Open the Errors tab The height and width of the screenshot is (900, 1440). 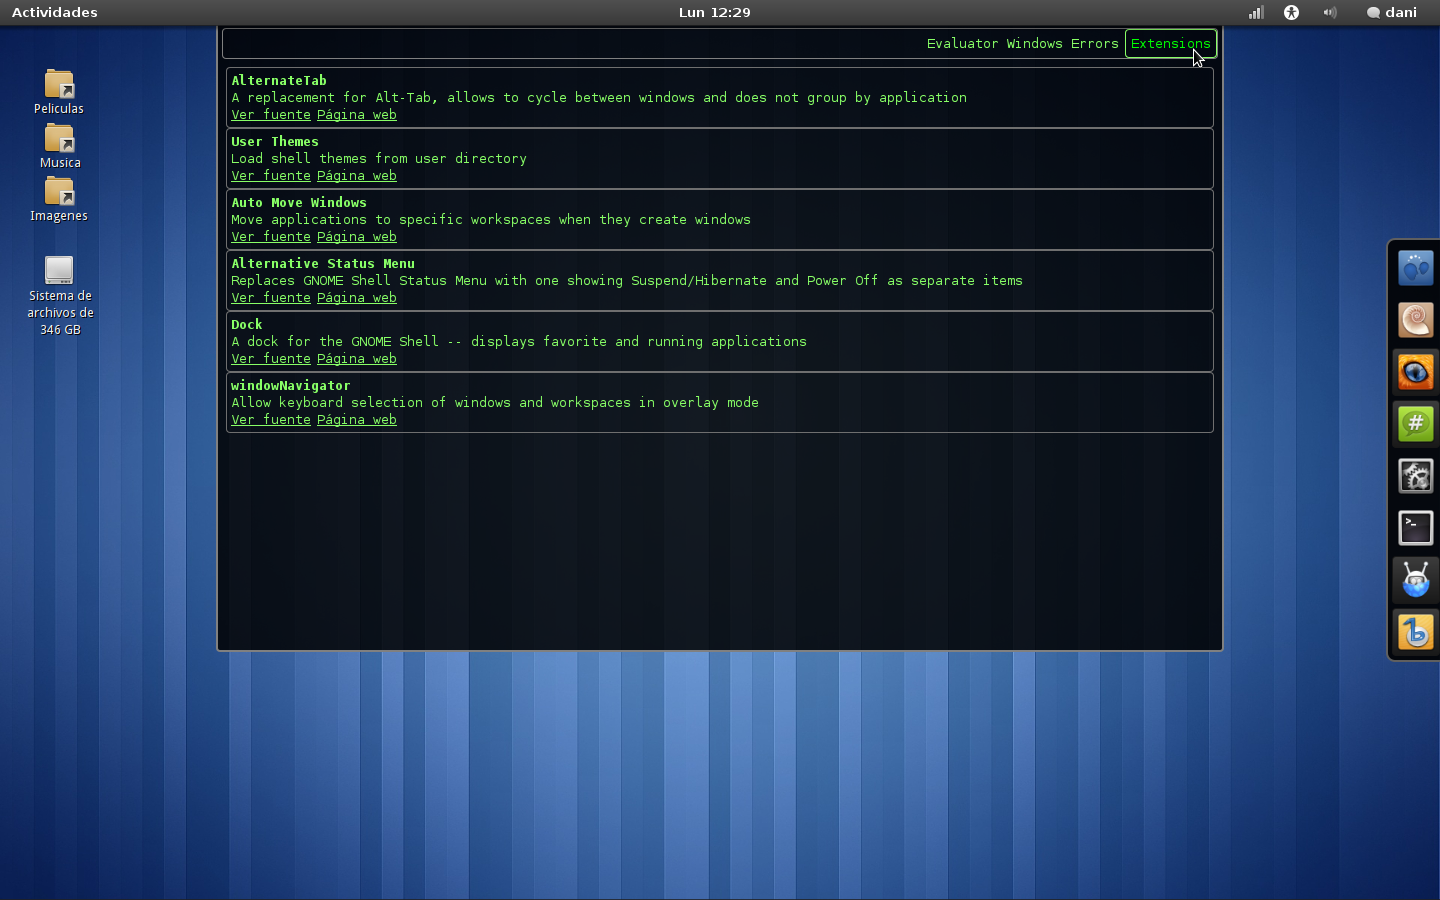point(1094,44)
